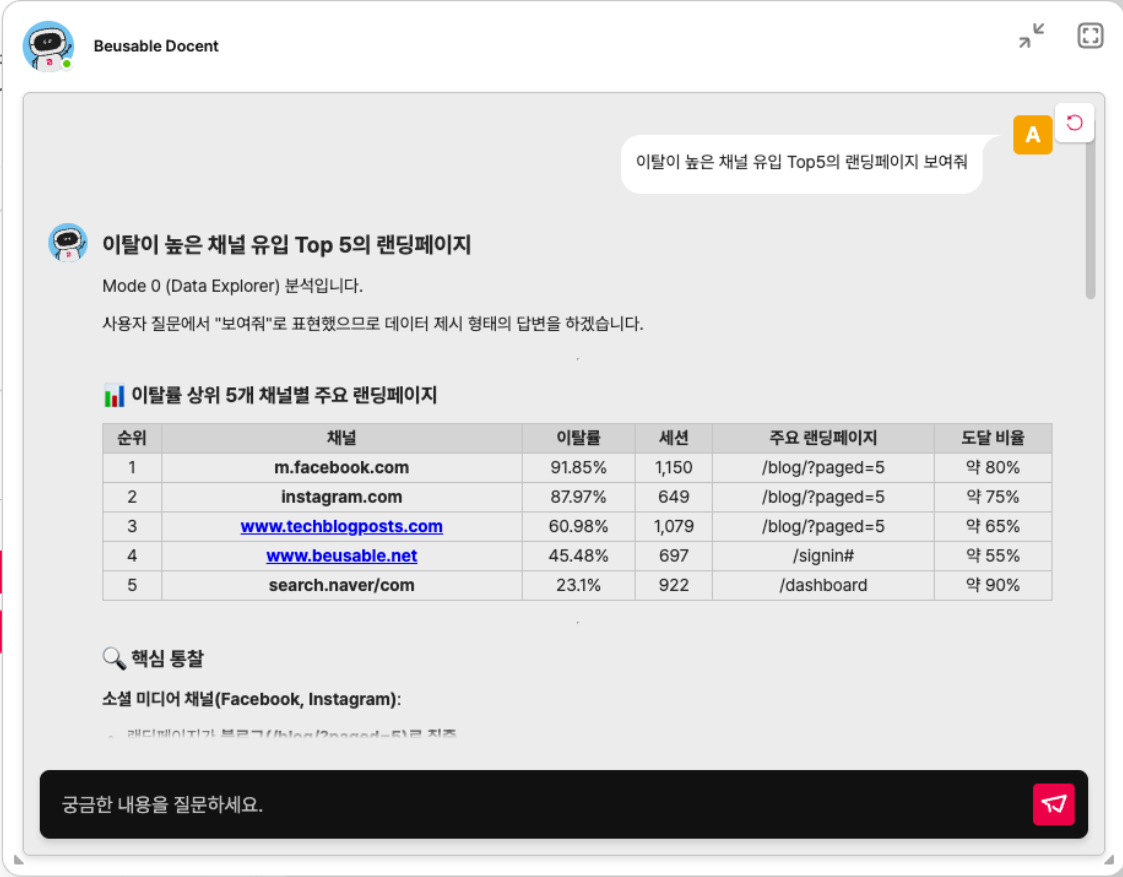Image resolution: width=1123 pixels, height=877 pixels.
Task: Click the 채널 column header
Action: [342, 438]
